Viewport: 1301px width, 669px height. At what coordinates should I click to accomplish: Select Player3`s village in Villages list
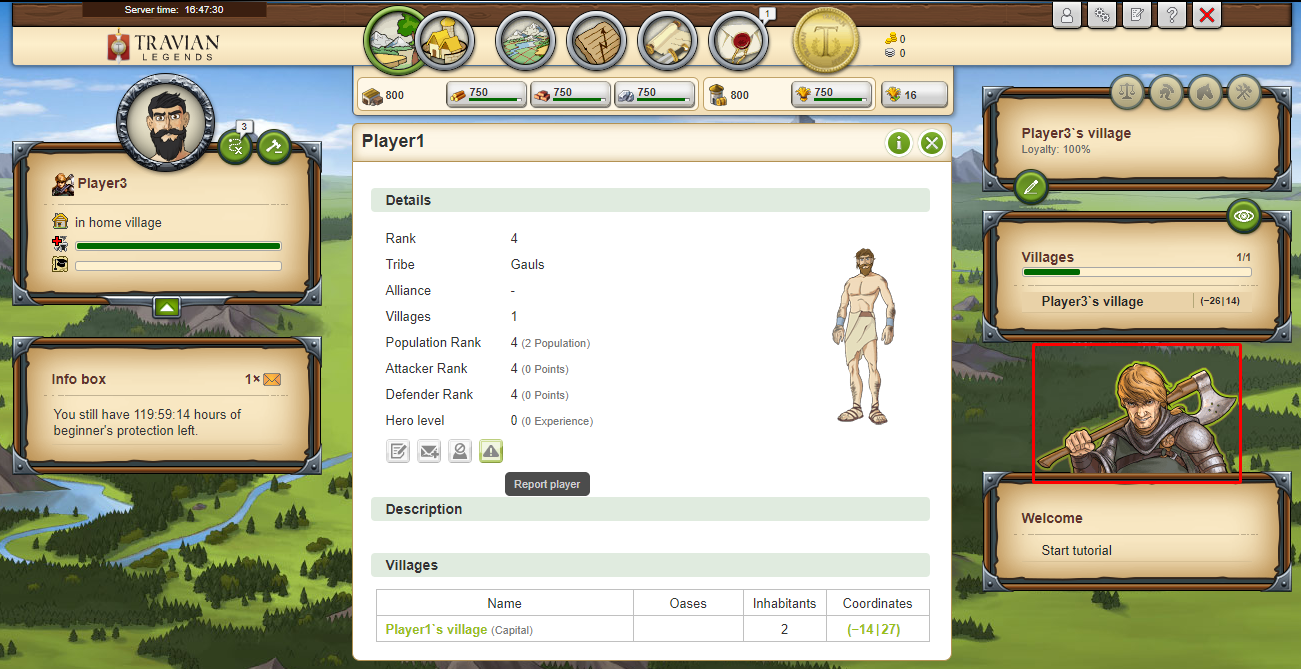click(1092, 301)
